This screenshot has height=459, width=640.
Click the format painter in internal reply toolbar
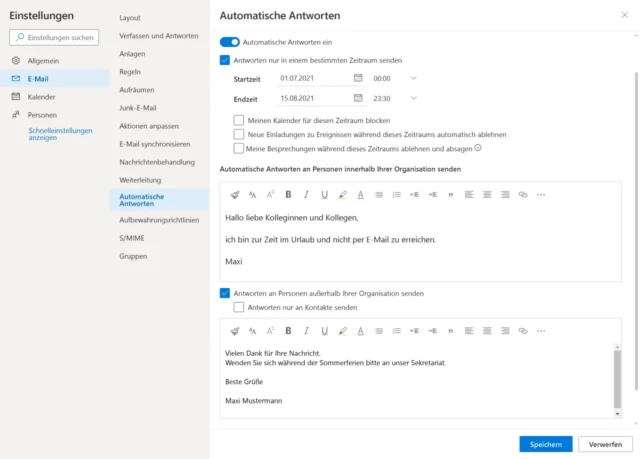coord(235,194)
